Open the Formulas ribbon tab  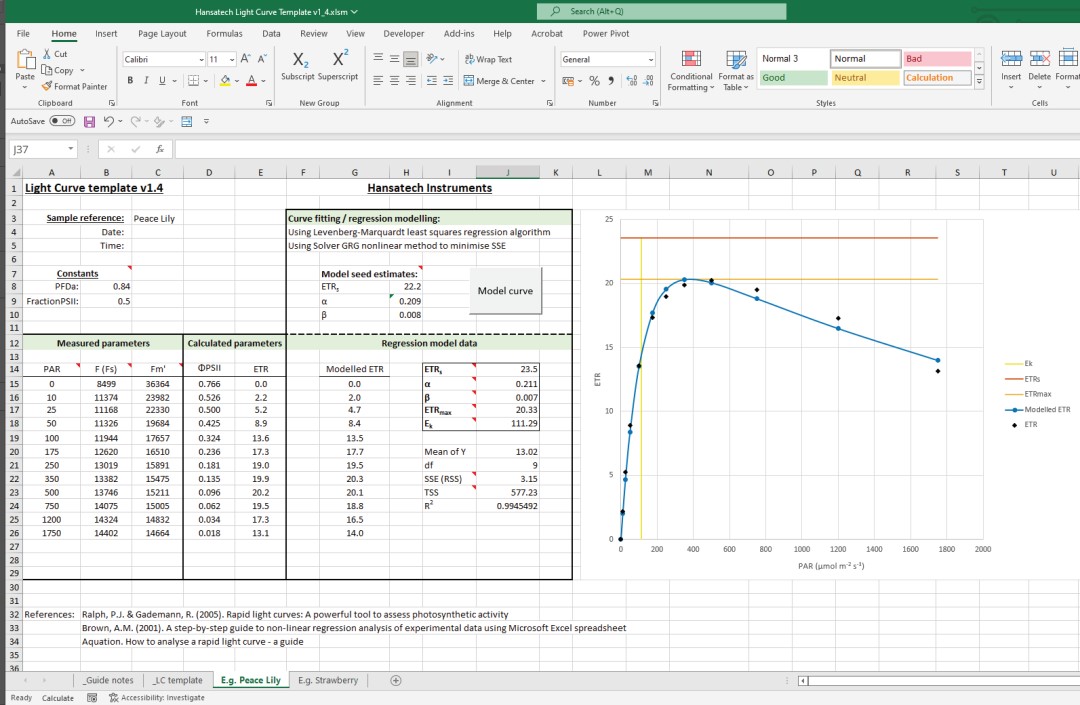(x=224, y=33)
